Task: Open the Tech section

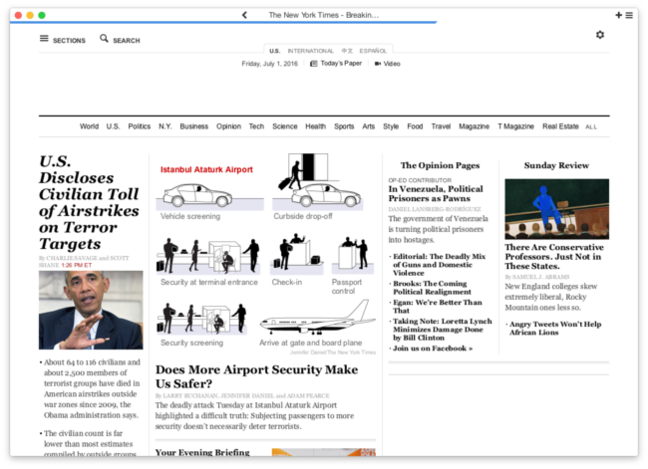Action: click(x=256, y=126)
